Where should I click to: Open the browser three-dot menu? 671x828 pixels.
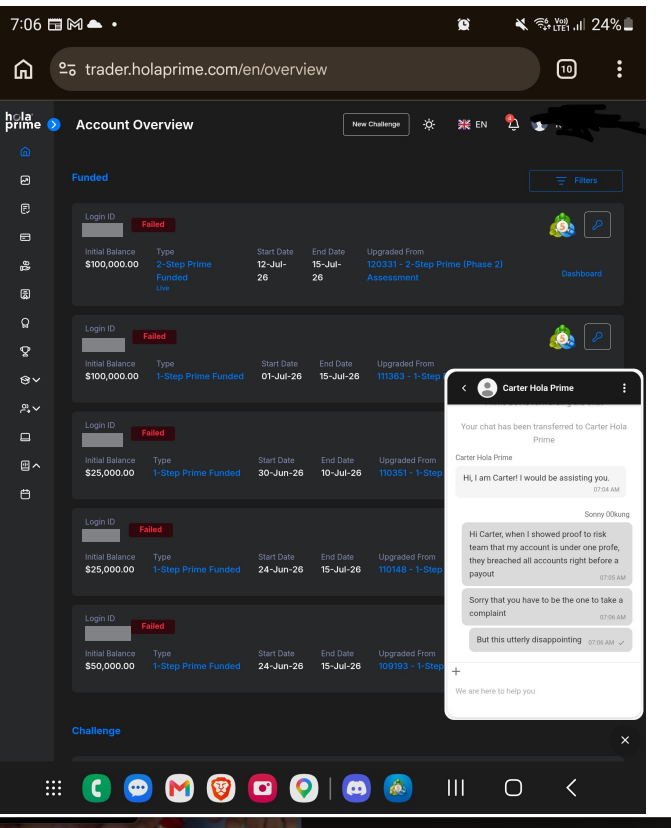point(619,69)
